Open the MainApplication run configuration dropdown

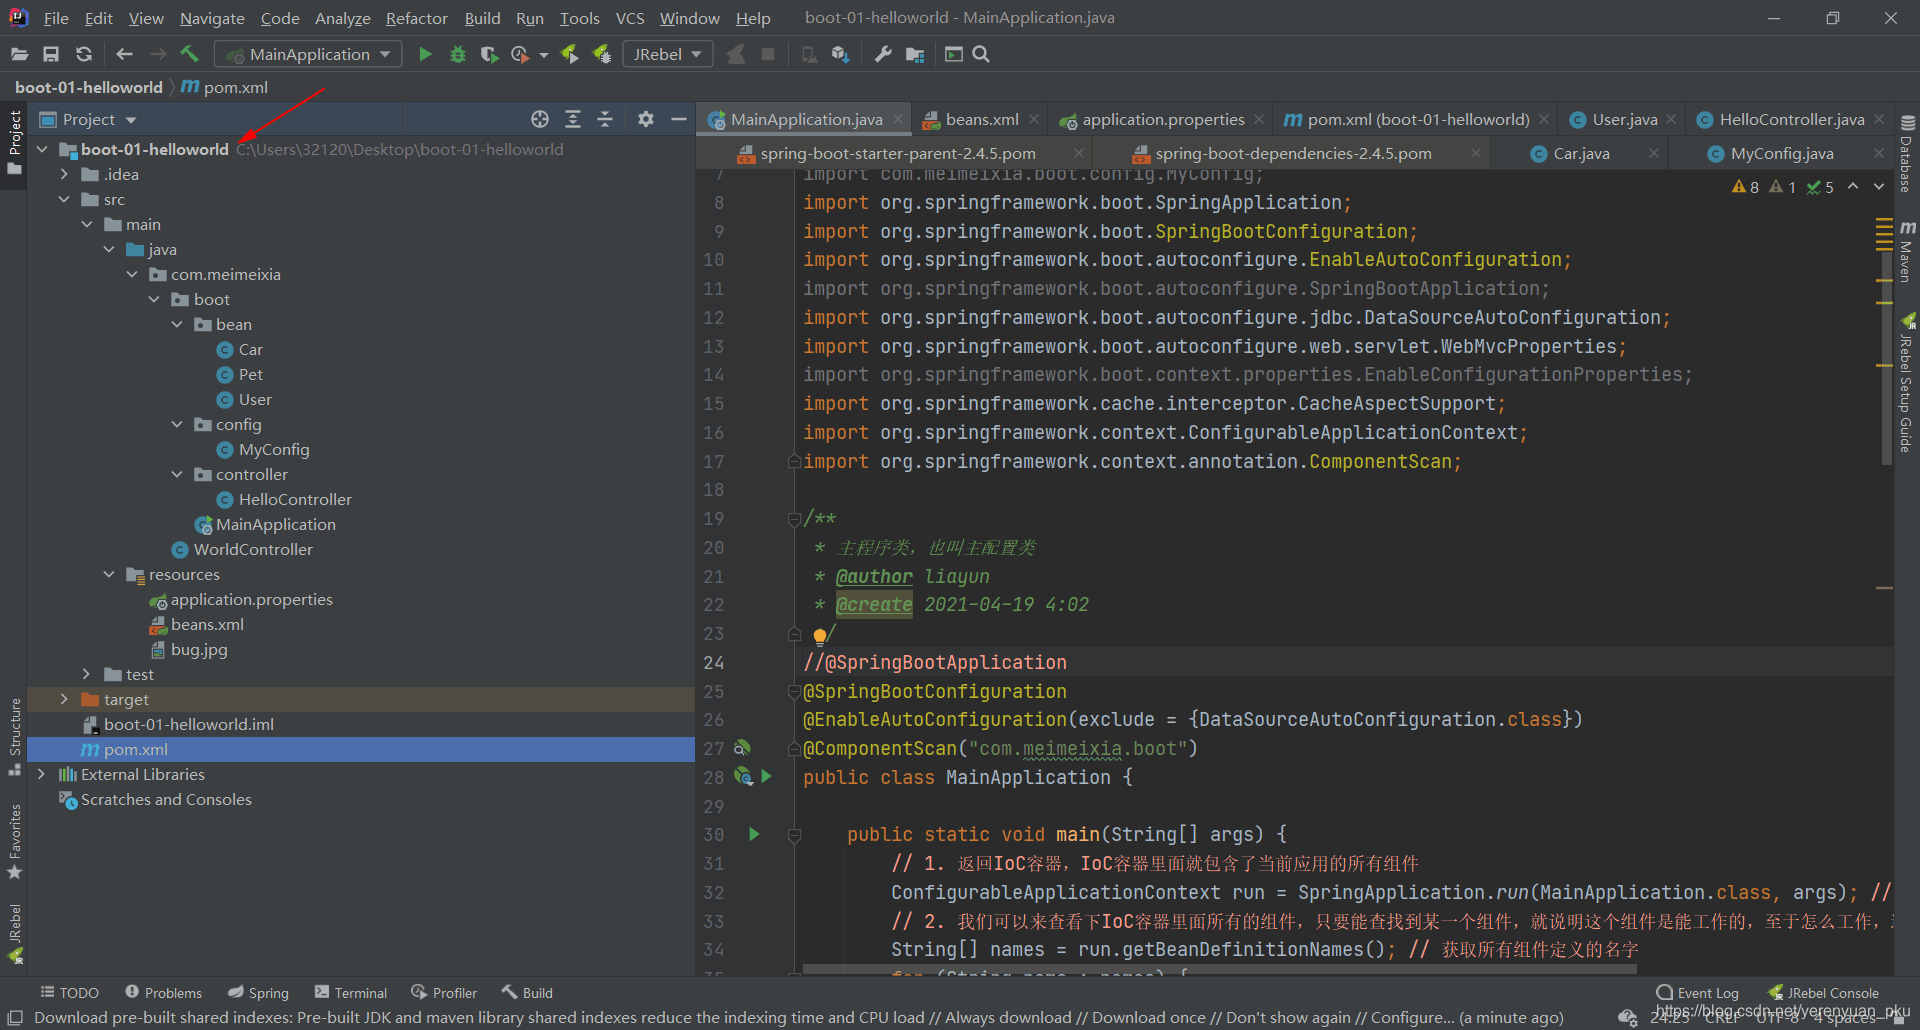point(309,54)
